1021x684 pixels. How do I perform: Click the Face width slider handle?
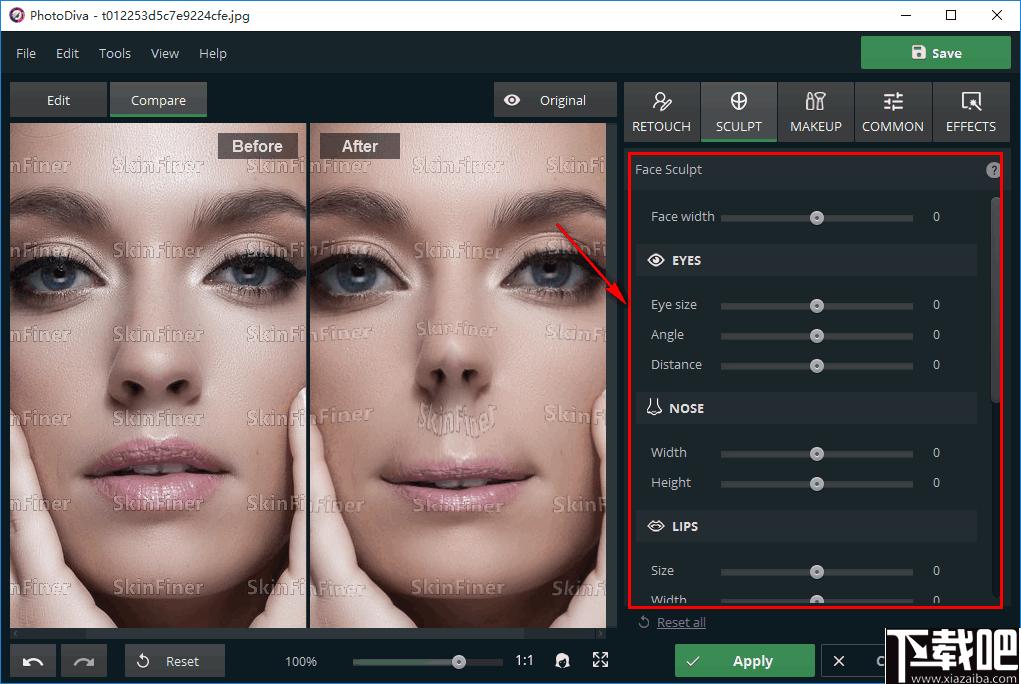pyautogui.click(x=817, y=218)
